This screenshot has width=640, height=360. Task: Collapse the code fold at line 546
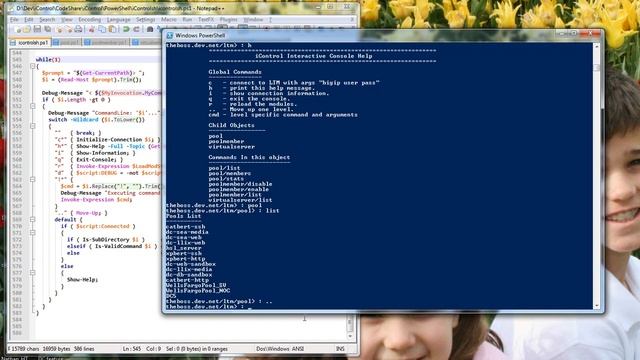click(33, 66)
